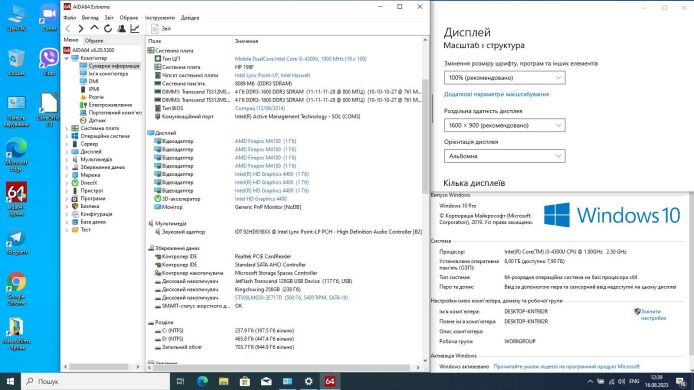
Task: Open the scaling 100% (рекомендовано) dropdown
Action: tap(505, 77)
